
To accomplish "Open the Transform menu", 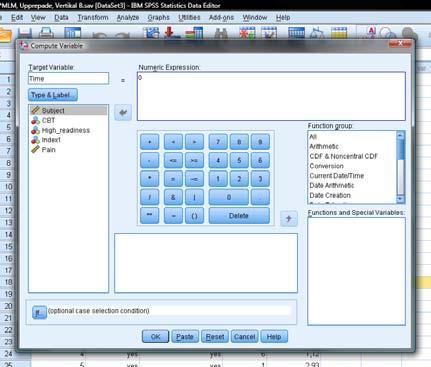I will [x=93, y=17].
